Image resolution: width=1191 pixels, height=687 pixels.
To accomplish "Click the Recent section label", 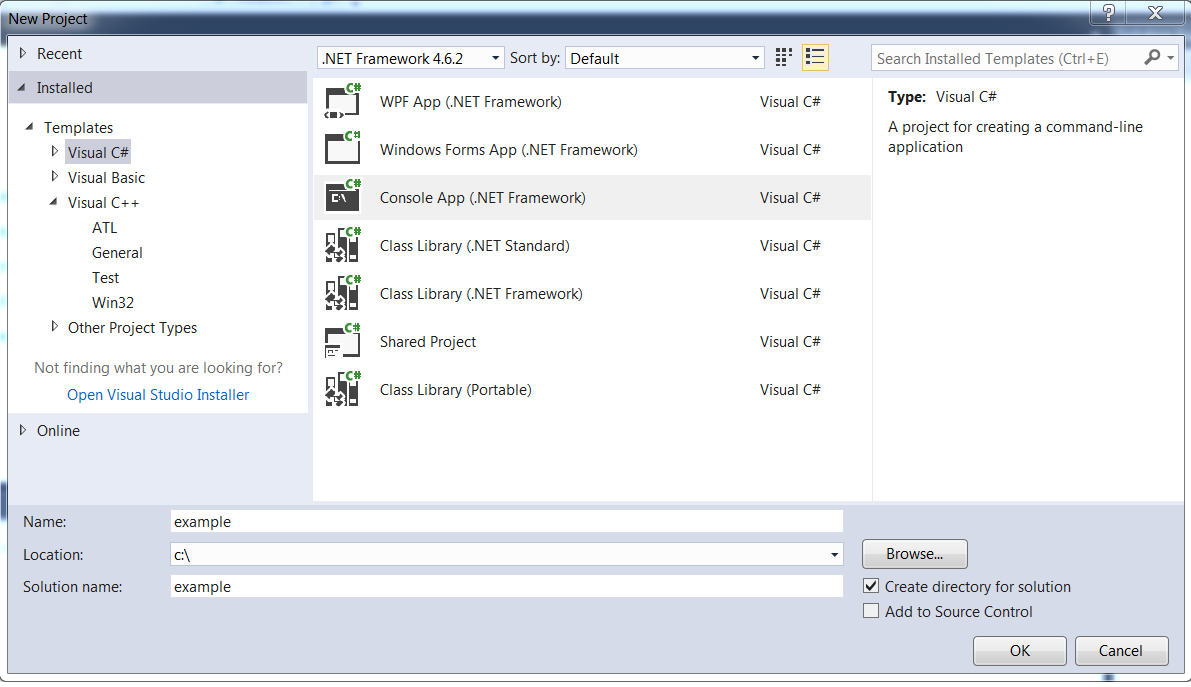I will (x=59, y=54).
